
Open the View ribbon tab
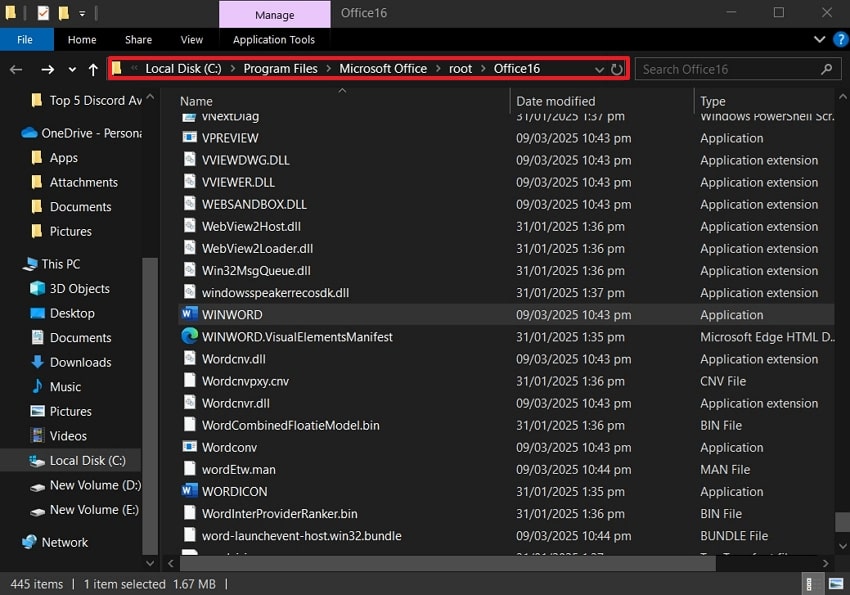(x=191, y=40)
